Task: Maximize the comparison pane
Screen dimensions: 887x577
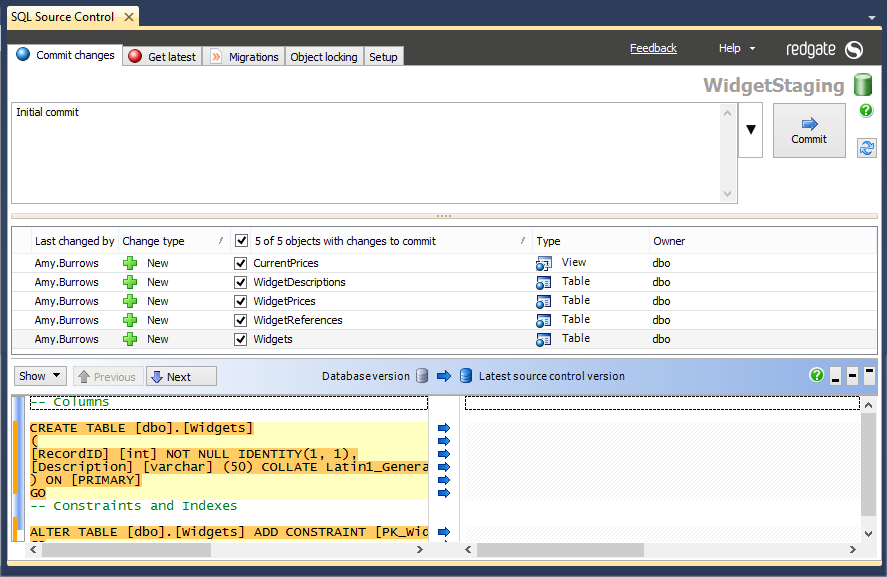Action: point(869,376)
